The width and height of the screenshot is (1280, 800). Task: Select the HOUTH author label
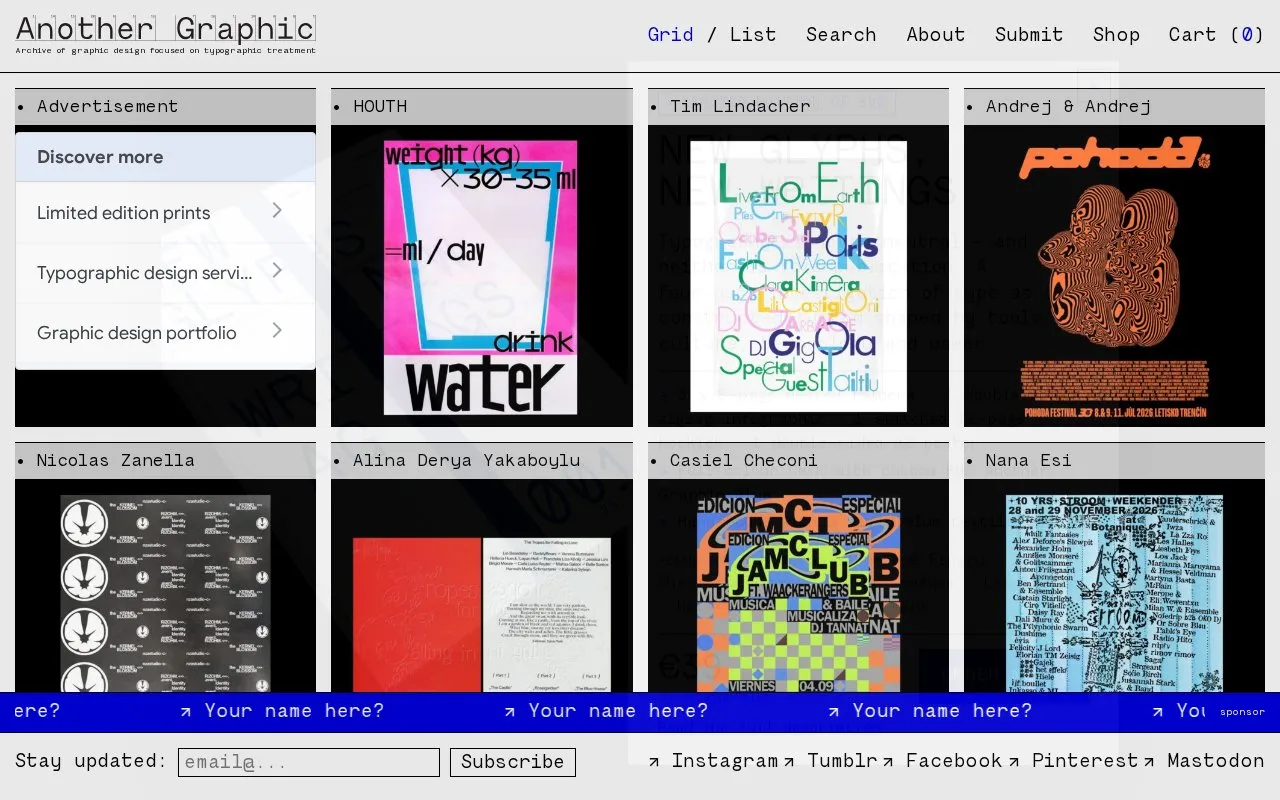[x=380, y=106]
